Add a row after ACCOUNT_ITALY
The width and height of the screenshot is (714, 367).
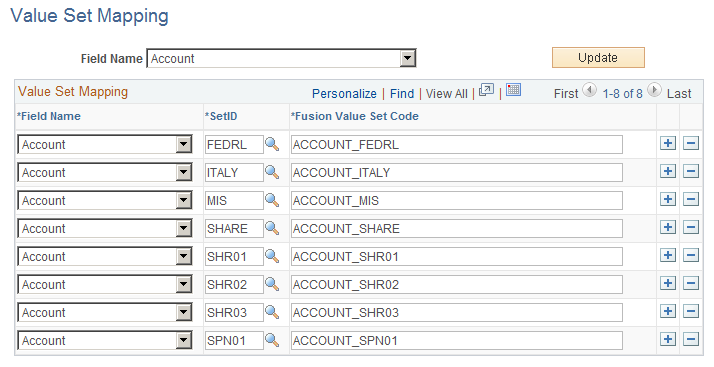point(668,172)
